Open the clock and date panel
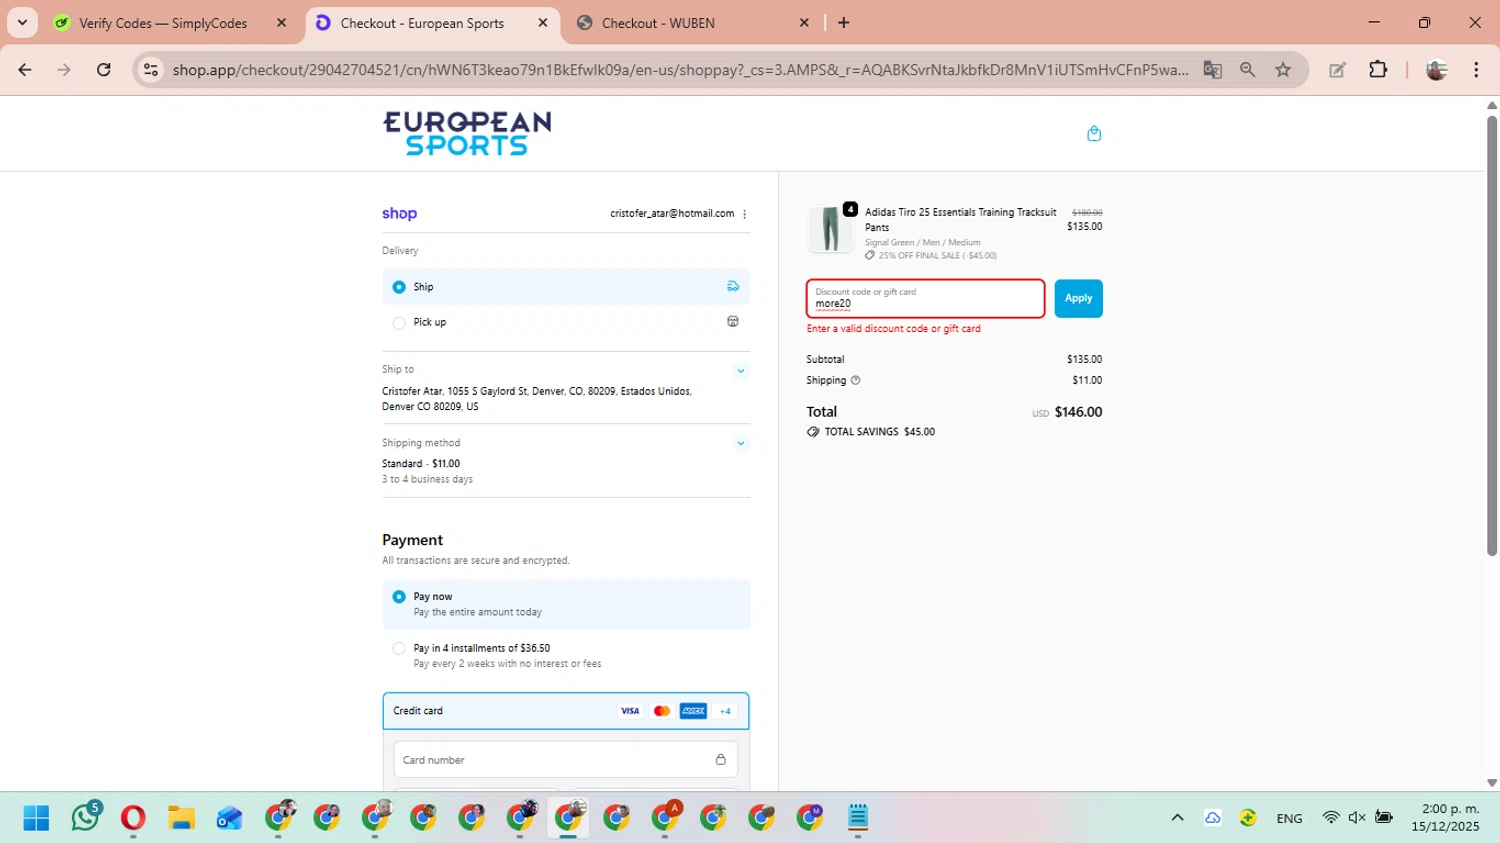Screen dimensions: 1500x843 [x=1445, y=818]
